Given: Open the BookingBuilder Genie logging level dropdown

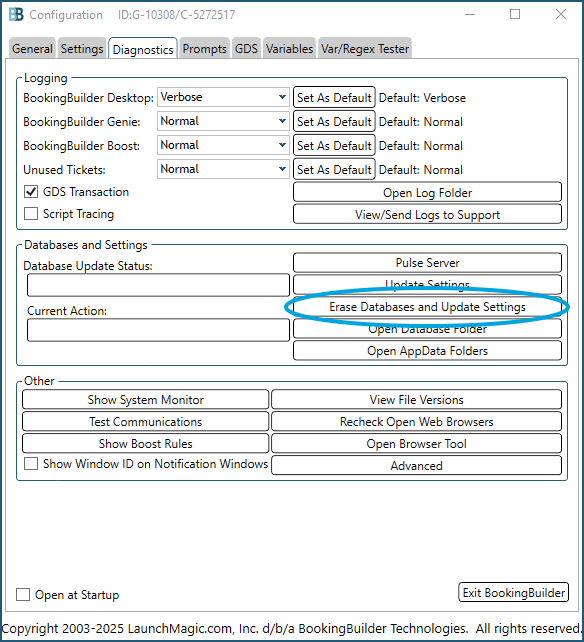Looking at the screenshot, I should pos(223,121).
